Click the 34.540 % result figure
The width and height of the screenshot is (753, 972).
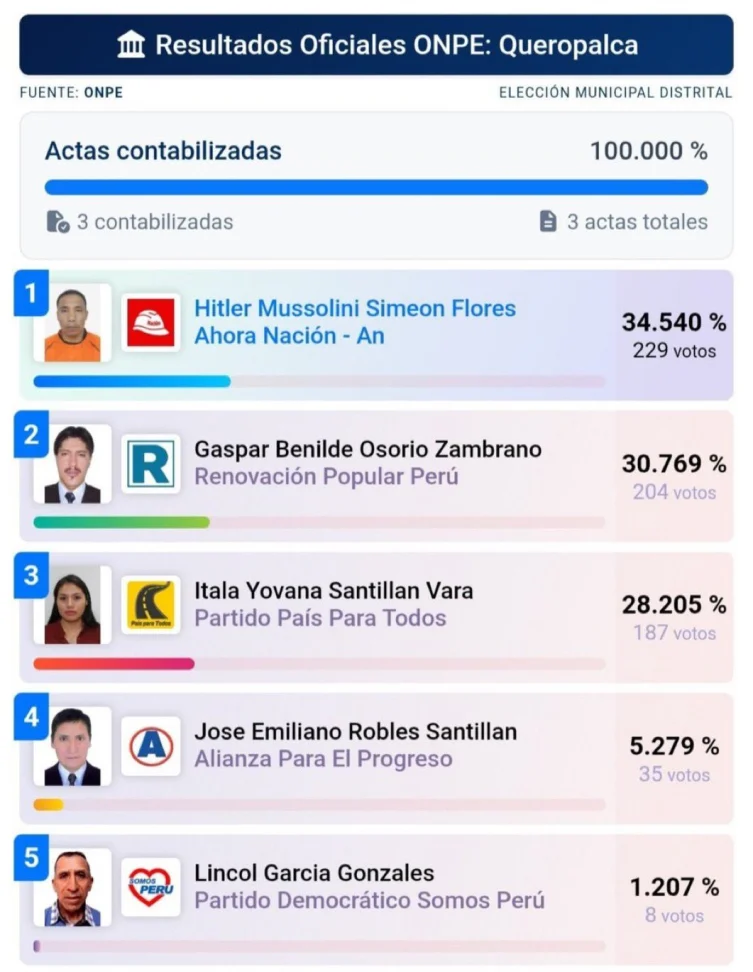674,322
